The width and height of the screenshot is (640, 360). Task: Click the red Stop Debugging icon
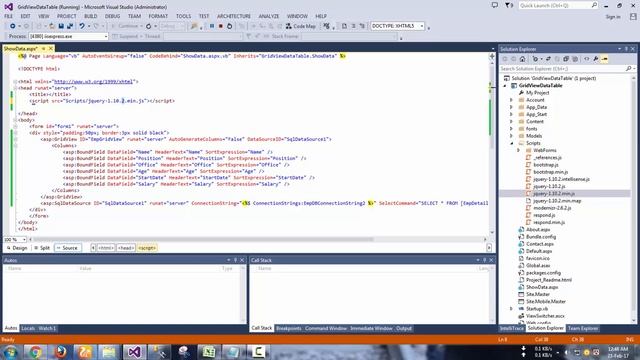[x=220, y=26]
